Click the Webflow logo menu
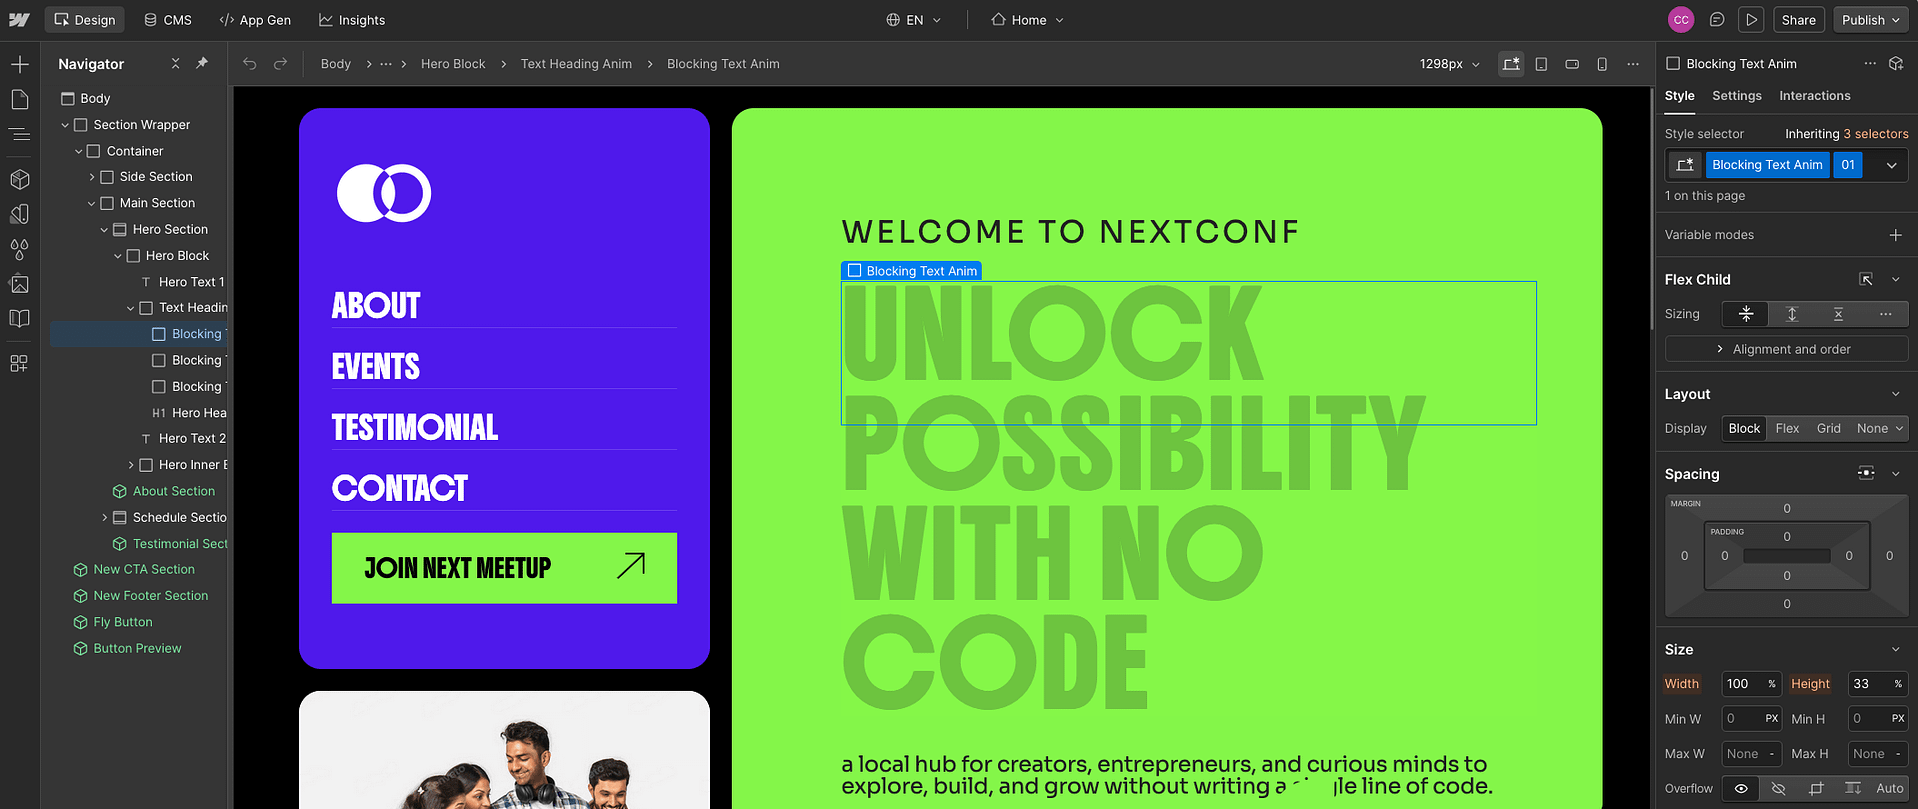The width and height of the screenshot is (1918, 809). click(x=19, y=20)
